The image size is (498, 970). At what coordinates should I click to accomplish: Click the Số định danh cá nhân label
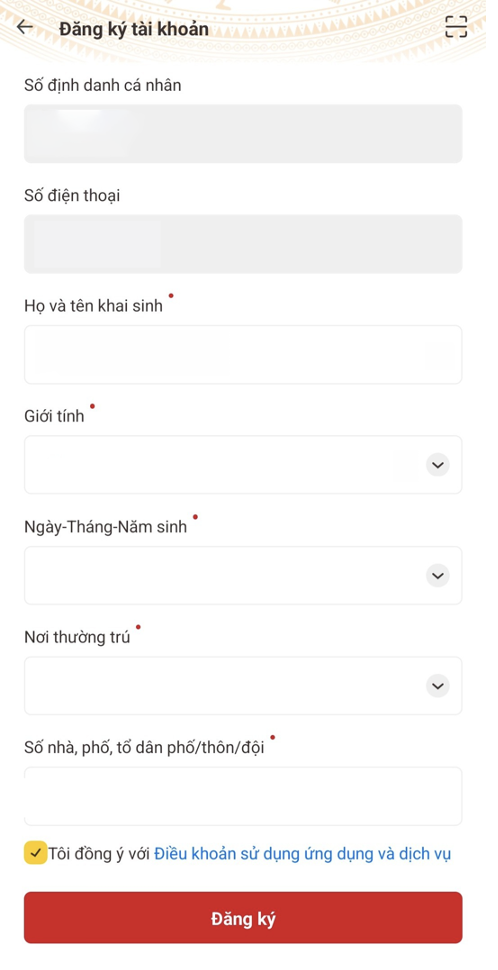coord(103,85)
